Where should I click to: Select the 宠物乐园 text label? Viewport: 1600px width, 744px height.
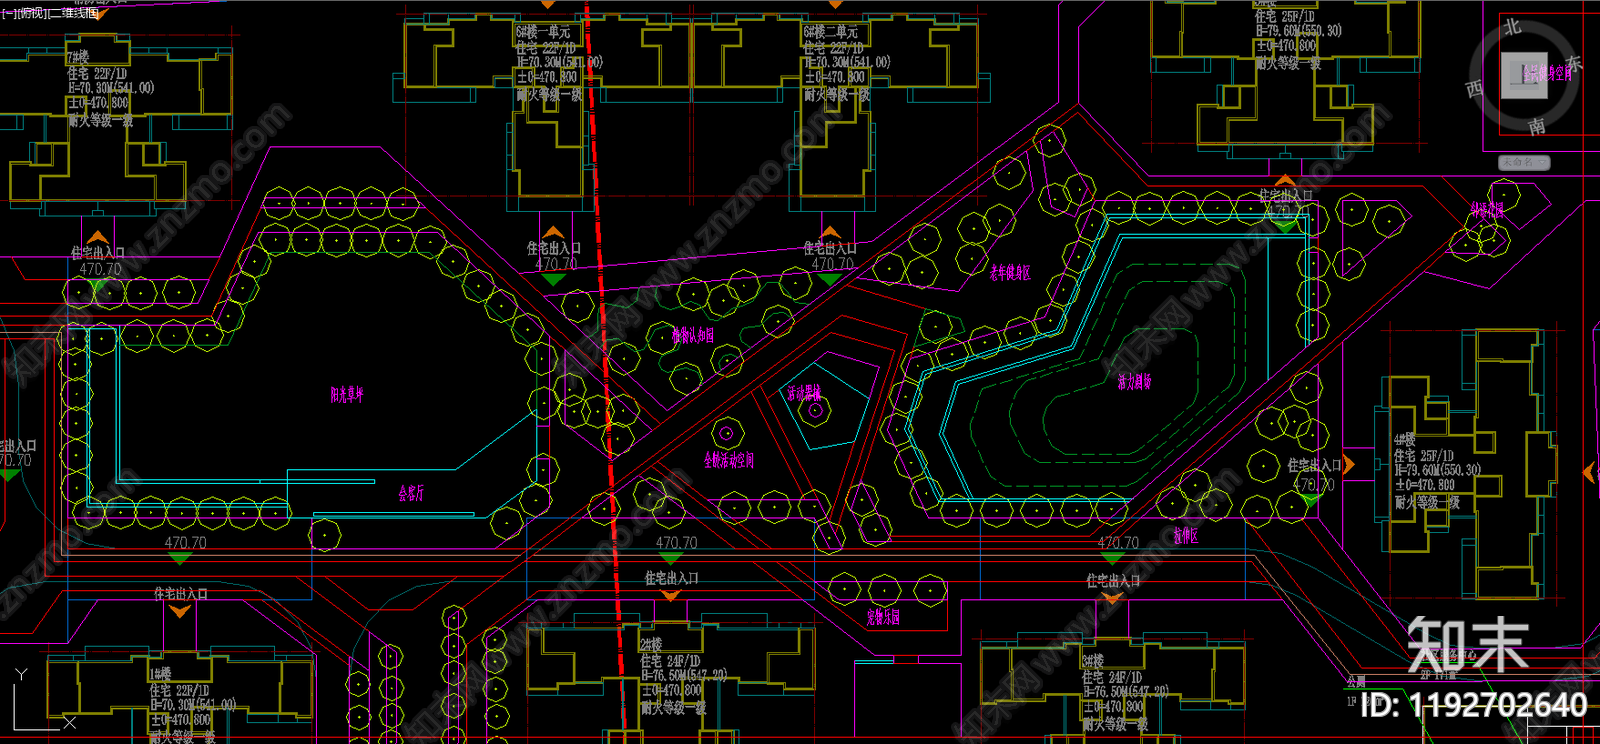pyautogui.click(x=883, y=618)
